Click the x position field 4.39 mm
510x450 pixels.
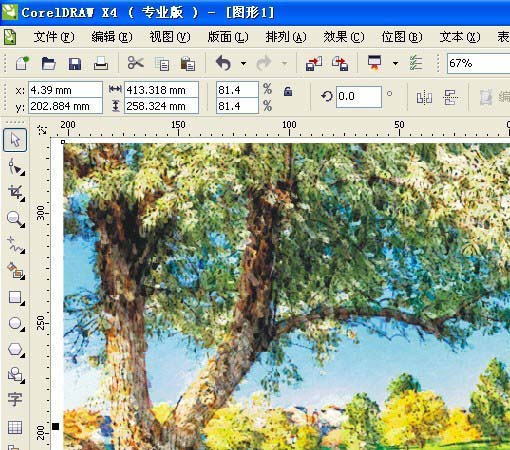point(65,90)
